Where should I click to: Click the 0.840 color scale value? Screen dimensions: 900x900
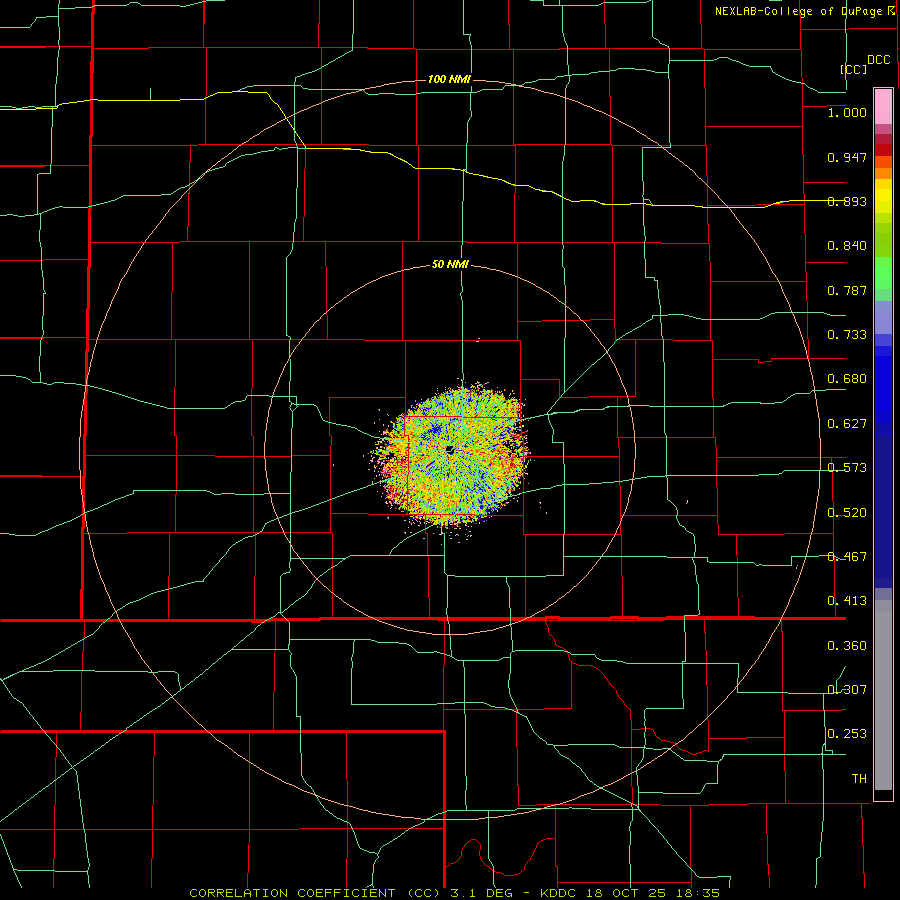click(847, 246)
